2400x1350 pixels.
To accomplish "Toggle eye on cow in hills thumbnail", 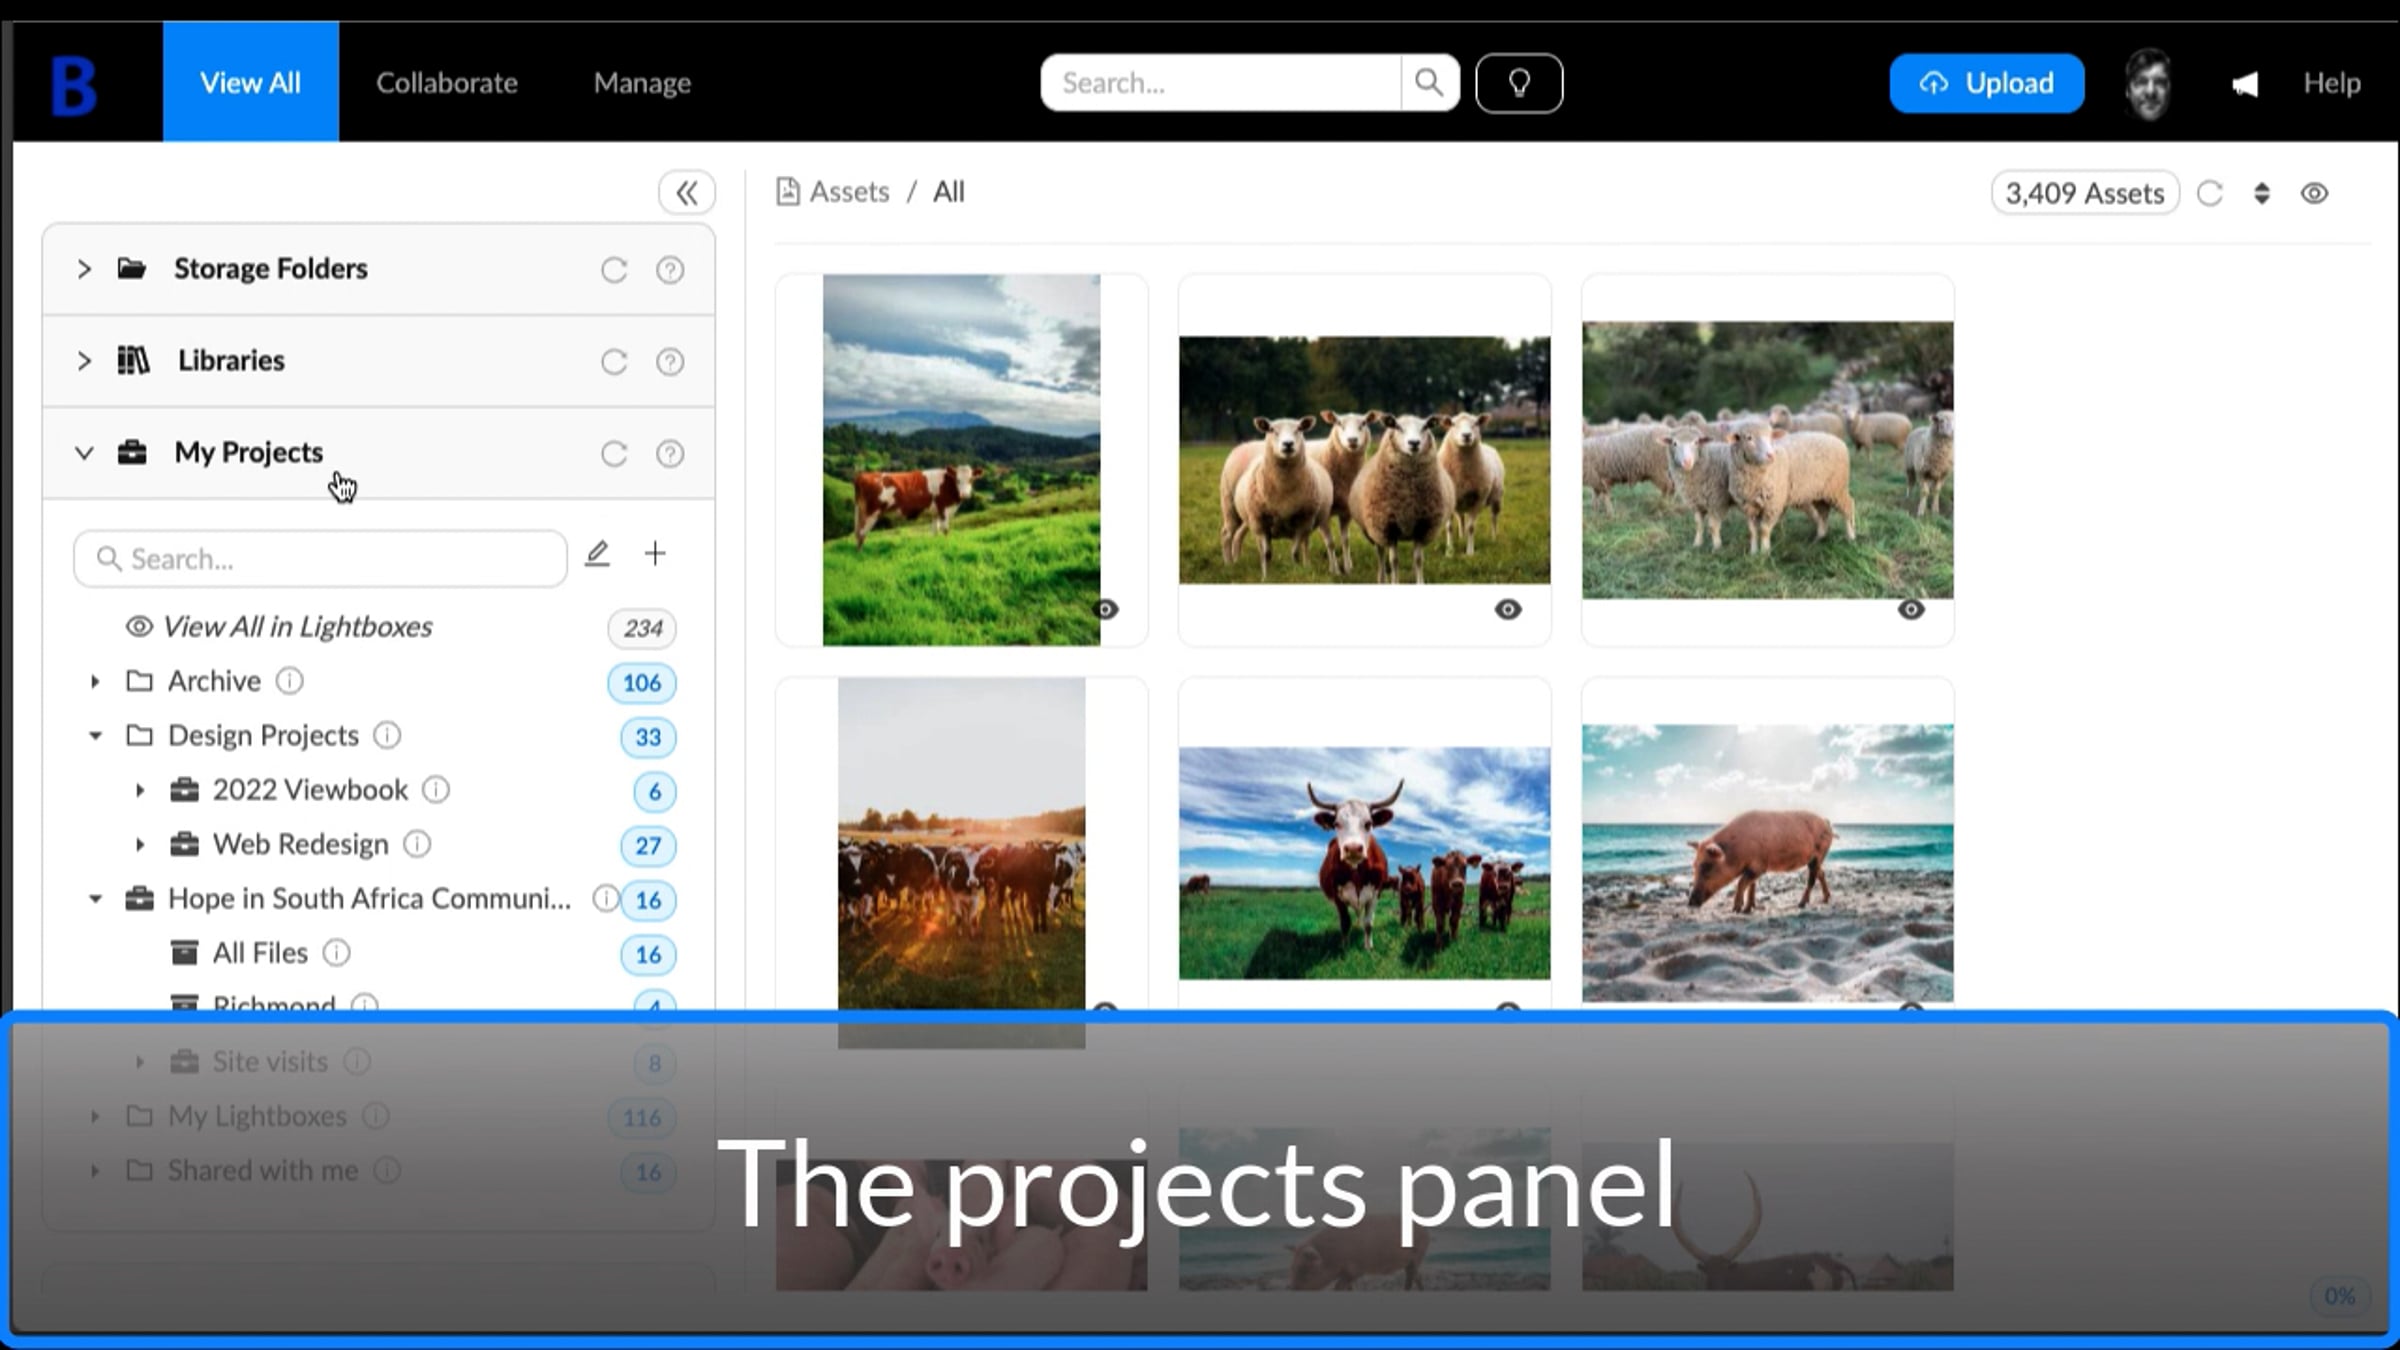I will pyautogui.click(x=1106, y=609).
